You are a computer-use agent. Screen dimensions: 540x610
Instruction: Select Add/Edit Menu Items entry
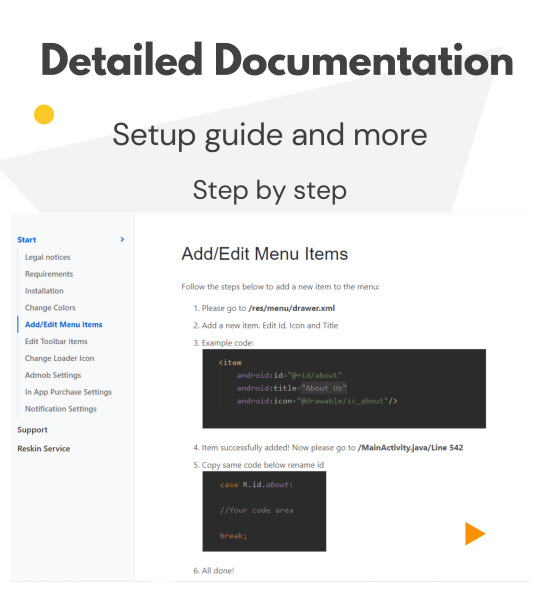(x=63, y=324)
